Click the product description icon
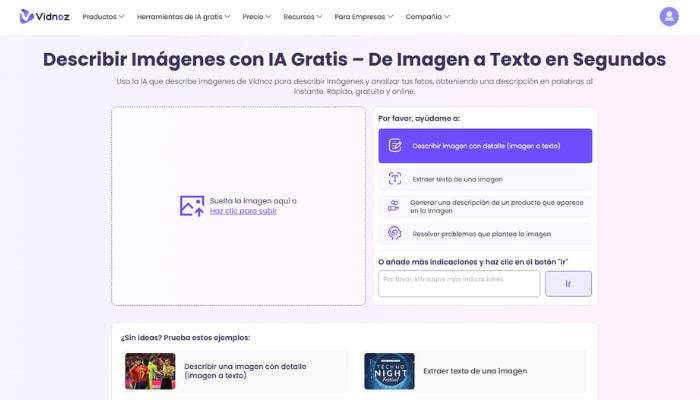This screenshot has height=400, width=700. (x=393, y=206)
